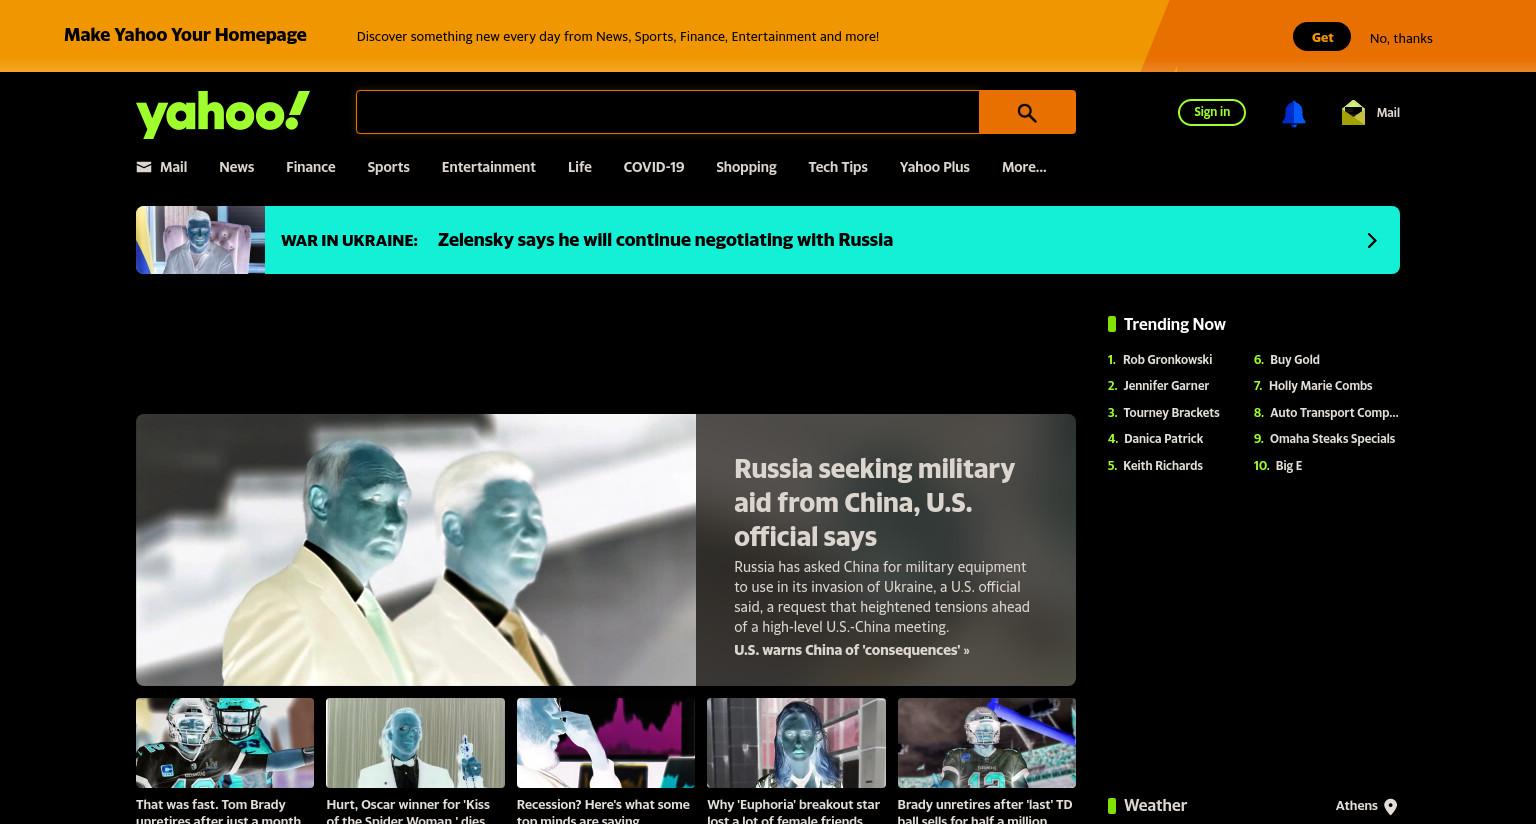This screenshot has height=824, width=1536.
Task: Select the Life menu item
Action: 580,167
